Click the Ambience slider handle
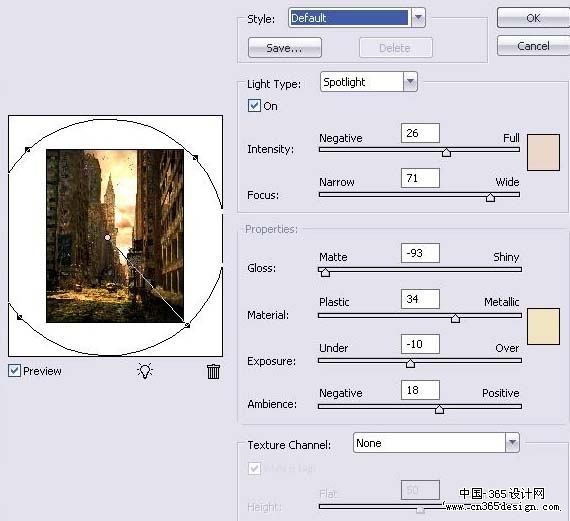Image resolution: width=570 pixels, height=521 pixels. [x=439, y=409]
